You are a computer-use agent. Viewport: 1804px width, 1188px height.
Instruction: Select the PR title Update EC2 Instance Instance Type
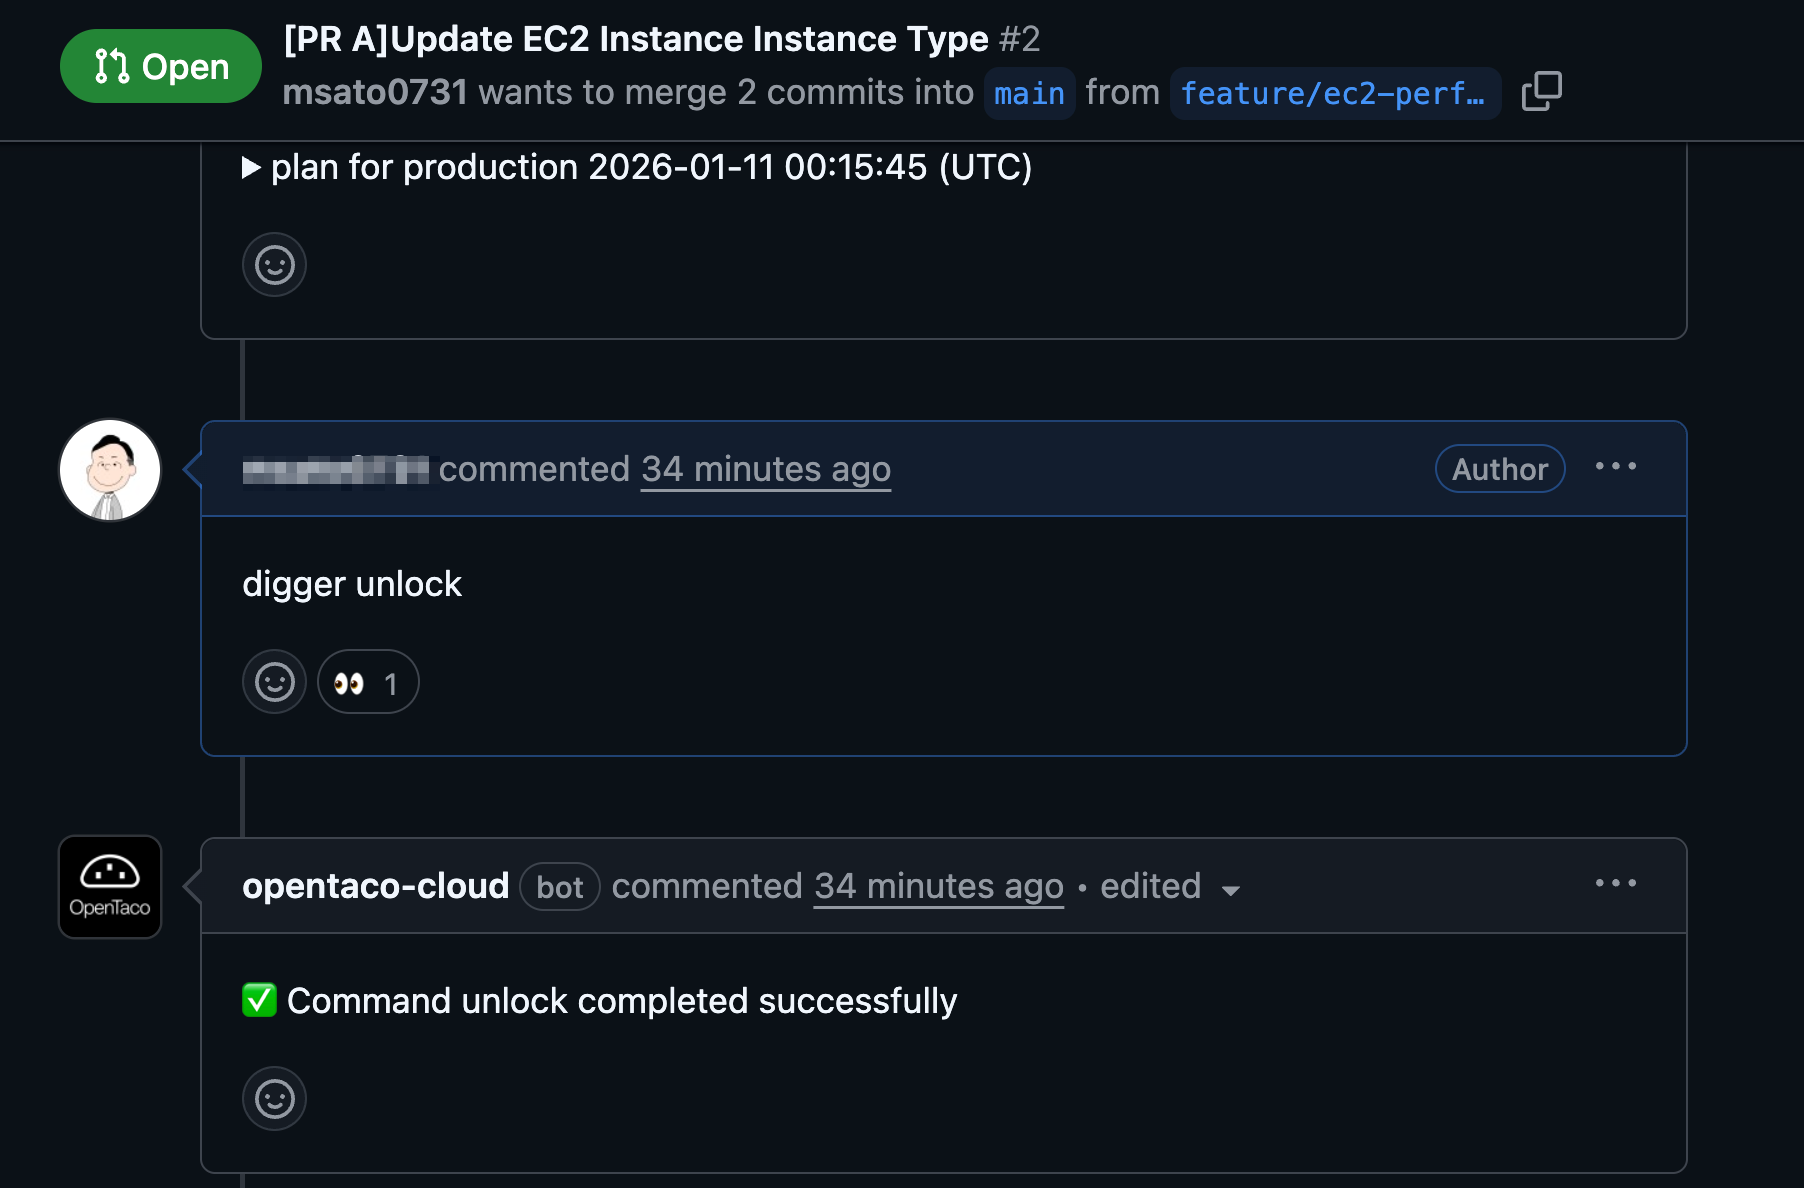(636, 39)
